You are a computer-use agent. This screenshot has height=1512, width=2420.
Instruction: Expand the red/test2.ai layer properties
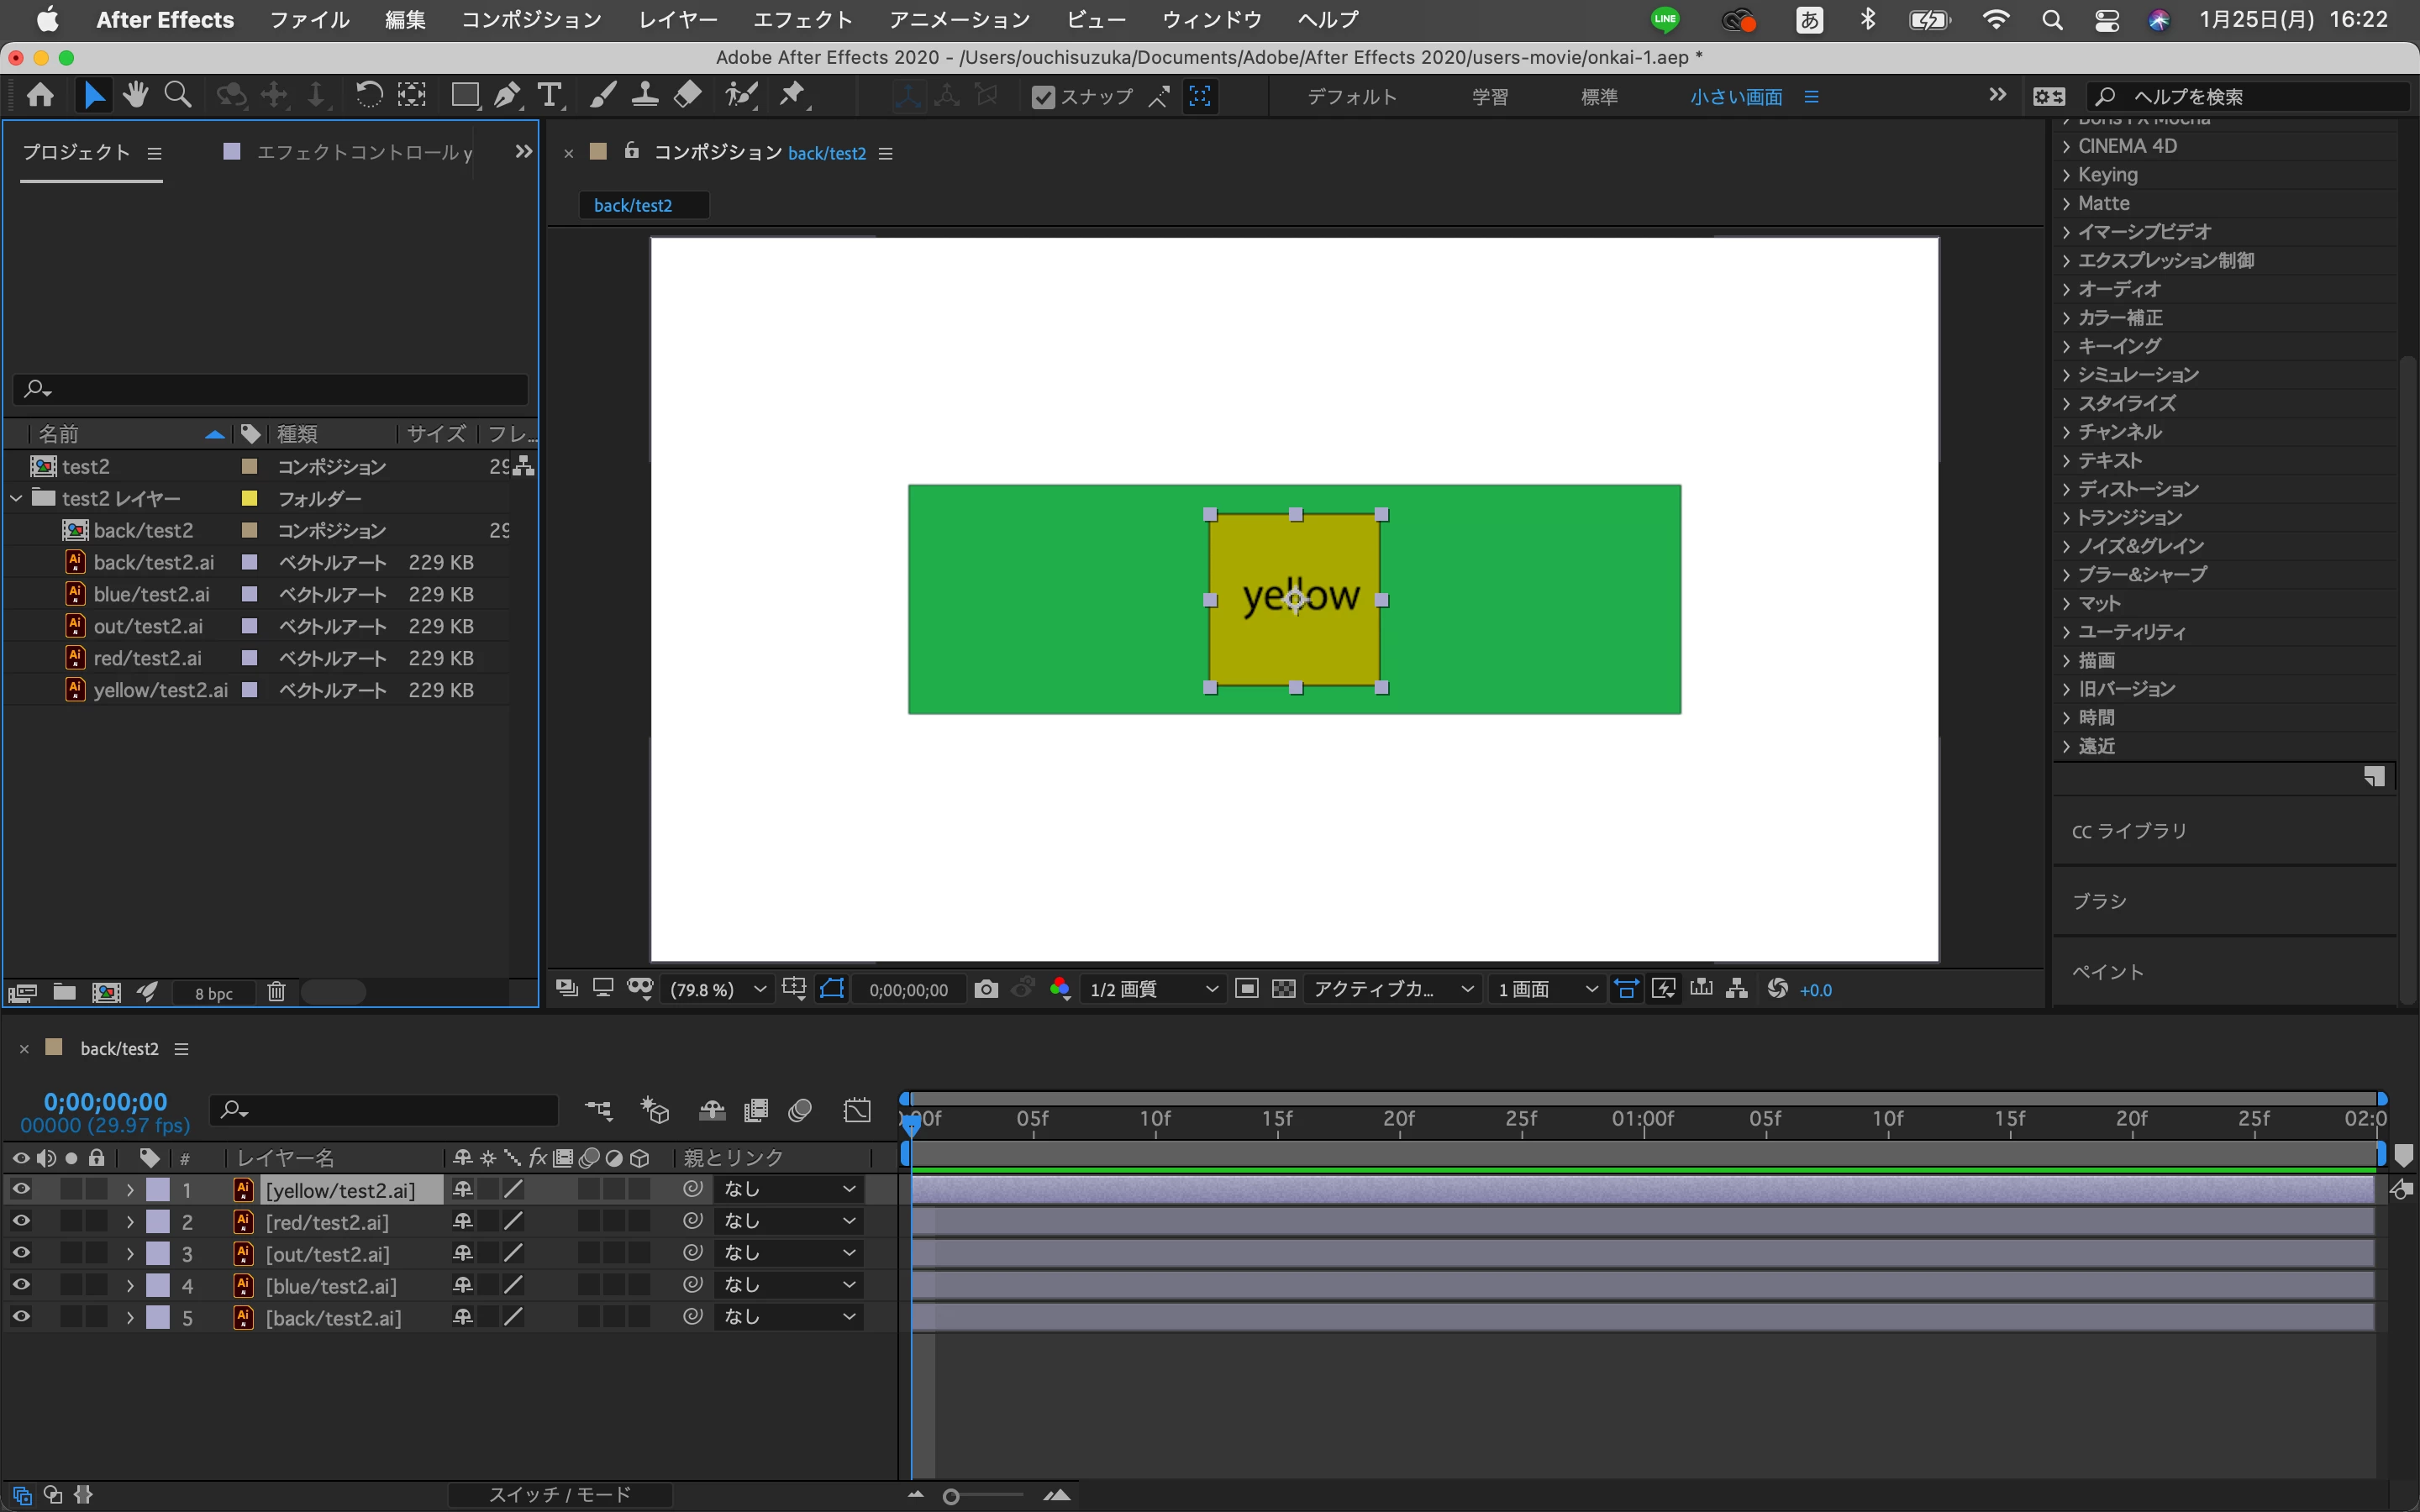(x=130, y=1222)
